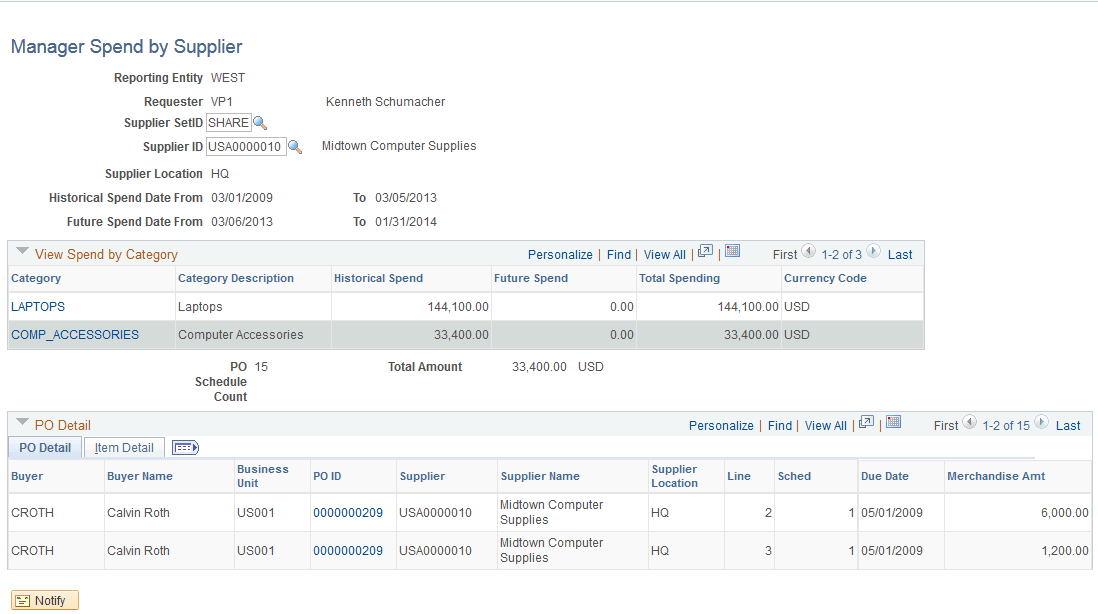Pop out View Spend by Category in new window
This screenshot has width=1098, height=614.
pos(708,253)
